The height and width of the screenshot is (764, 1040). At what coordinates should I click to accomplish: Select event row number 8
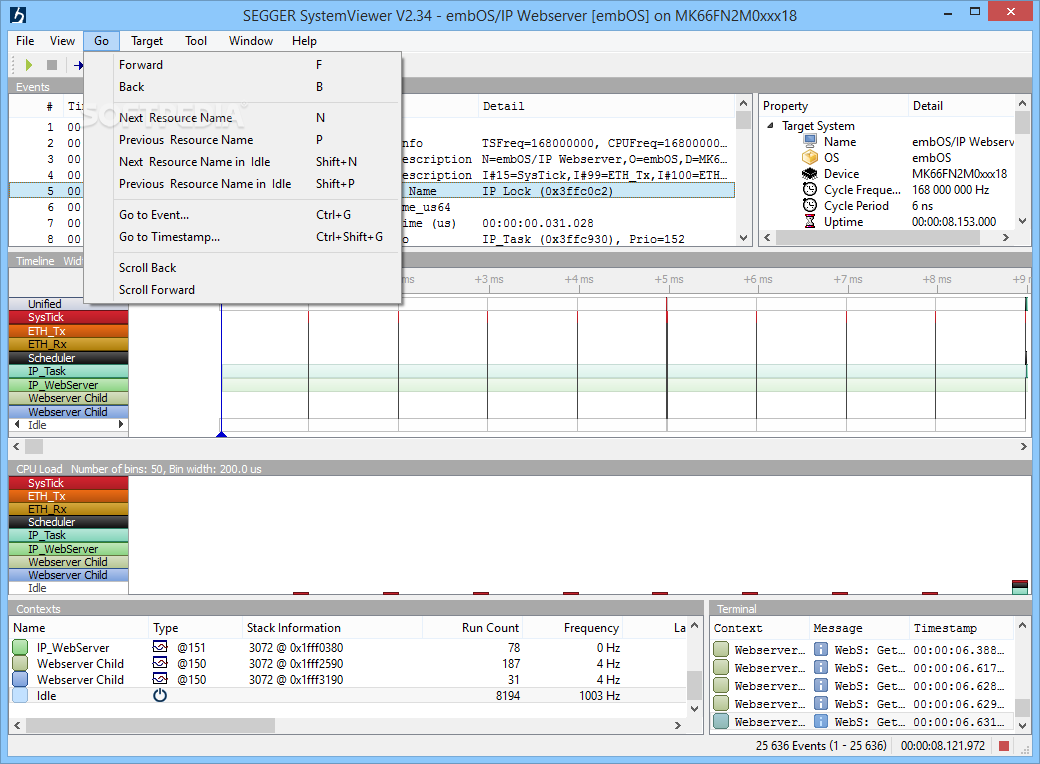pyautogui.click(x=371, y=239)
